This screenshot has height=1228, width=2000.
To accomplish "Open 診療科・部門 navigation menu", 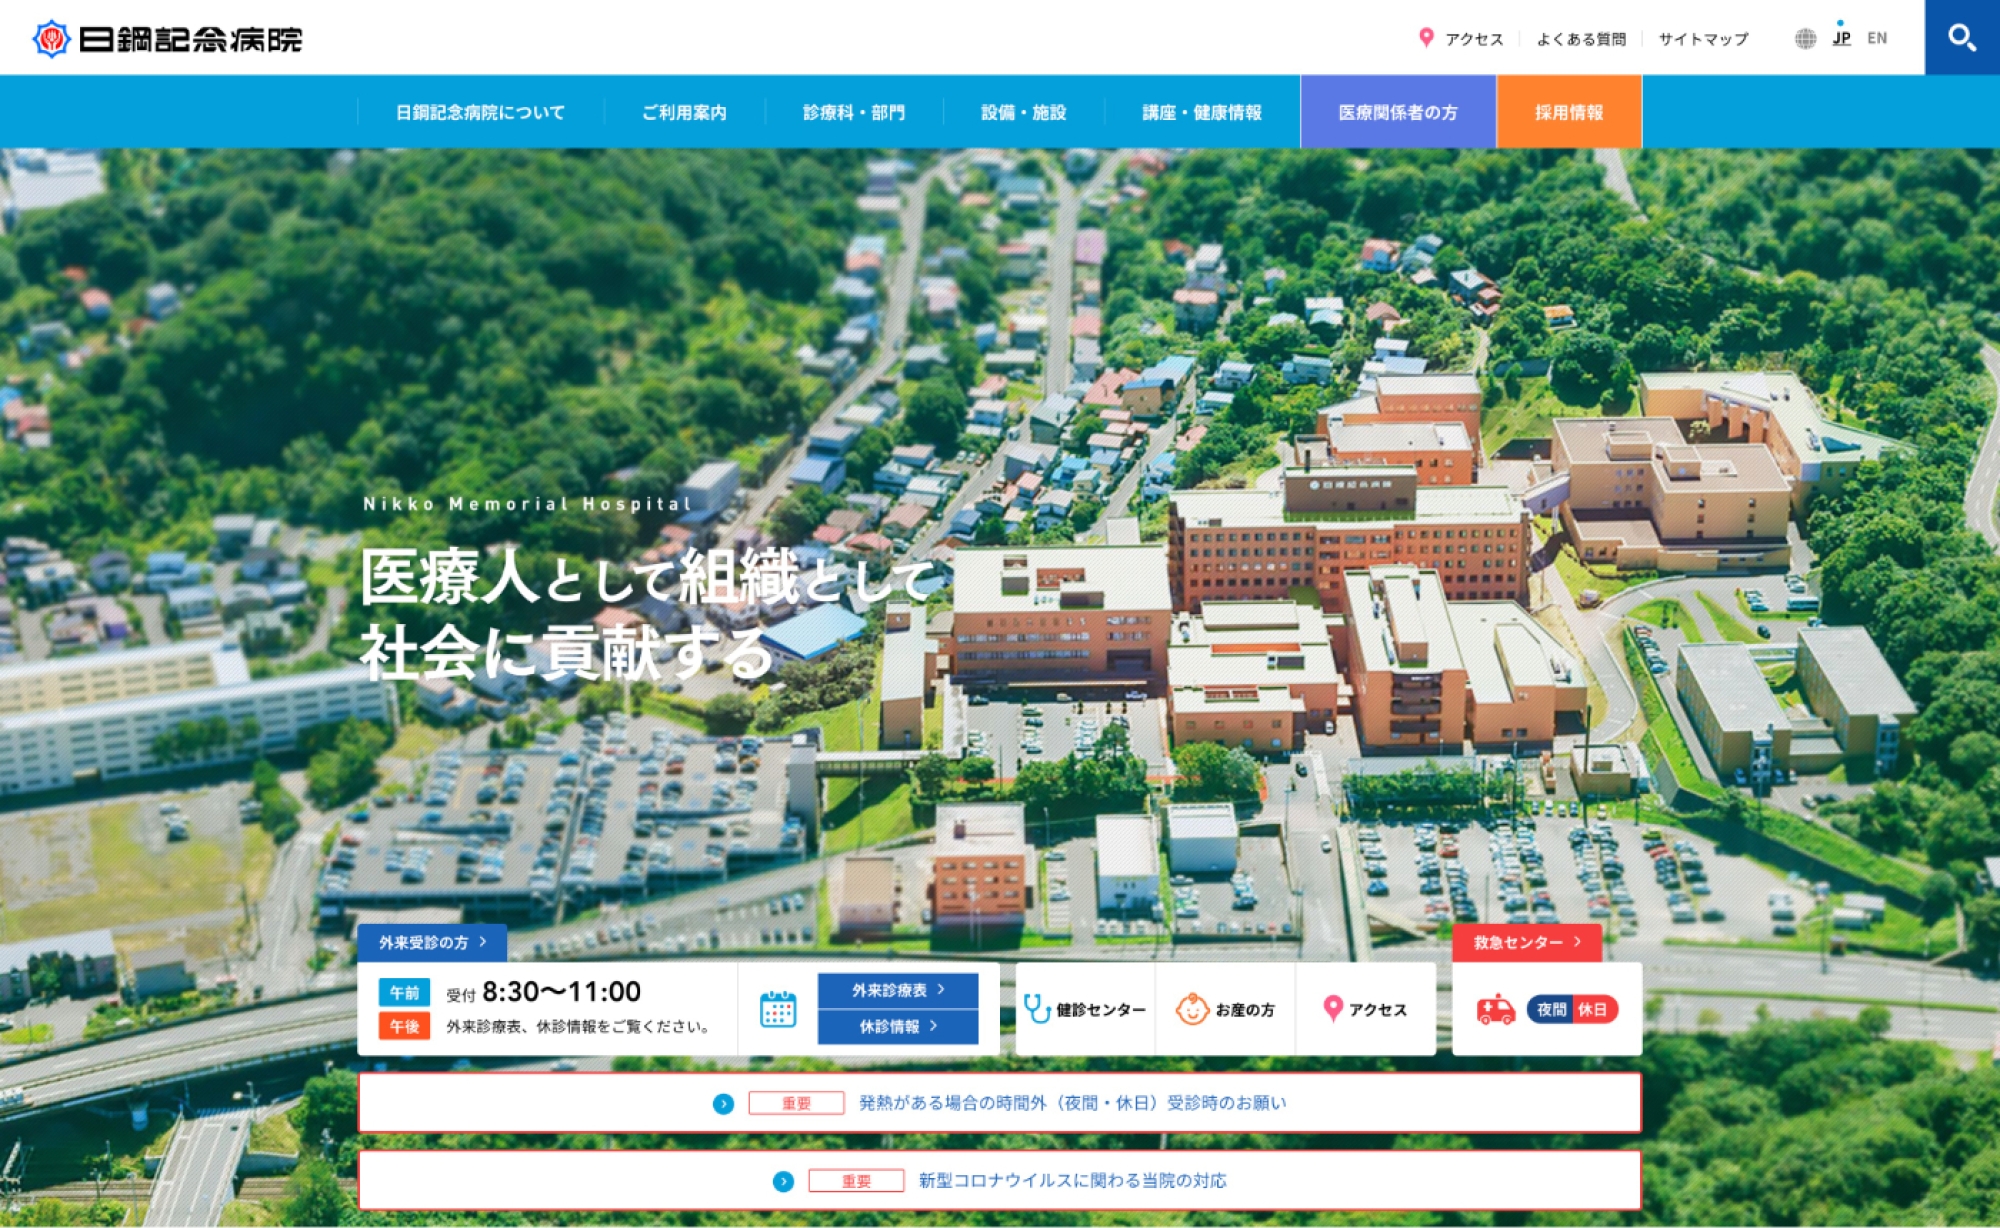I will point(853,112).
